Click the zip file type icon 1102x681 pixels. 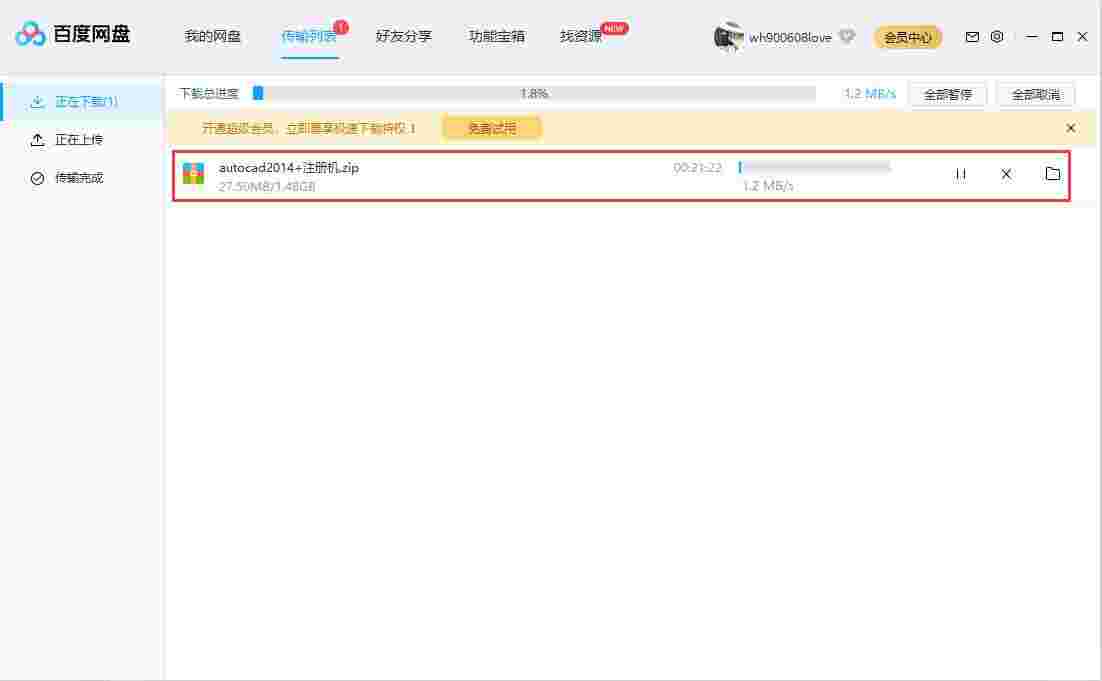(193, 173)
